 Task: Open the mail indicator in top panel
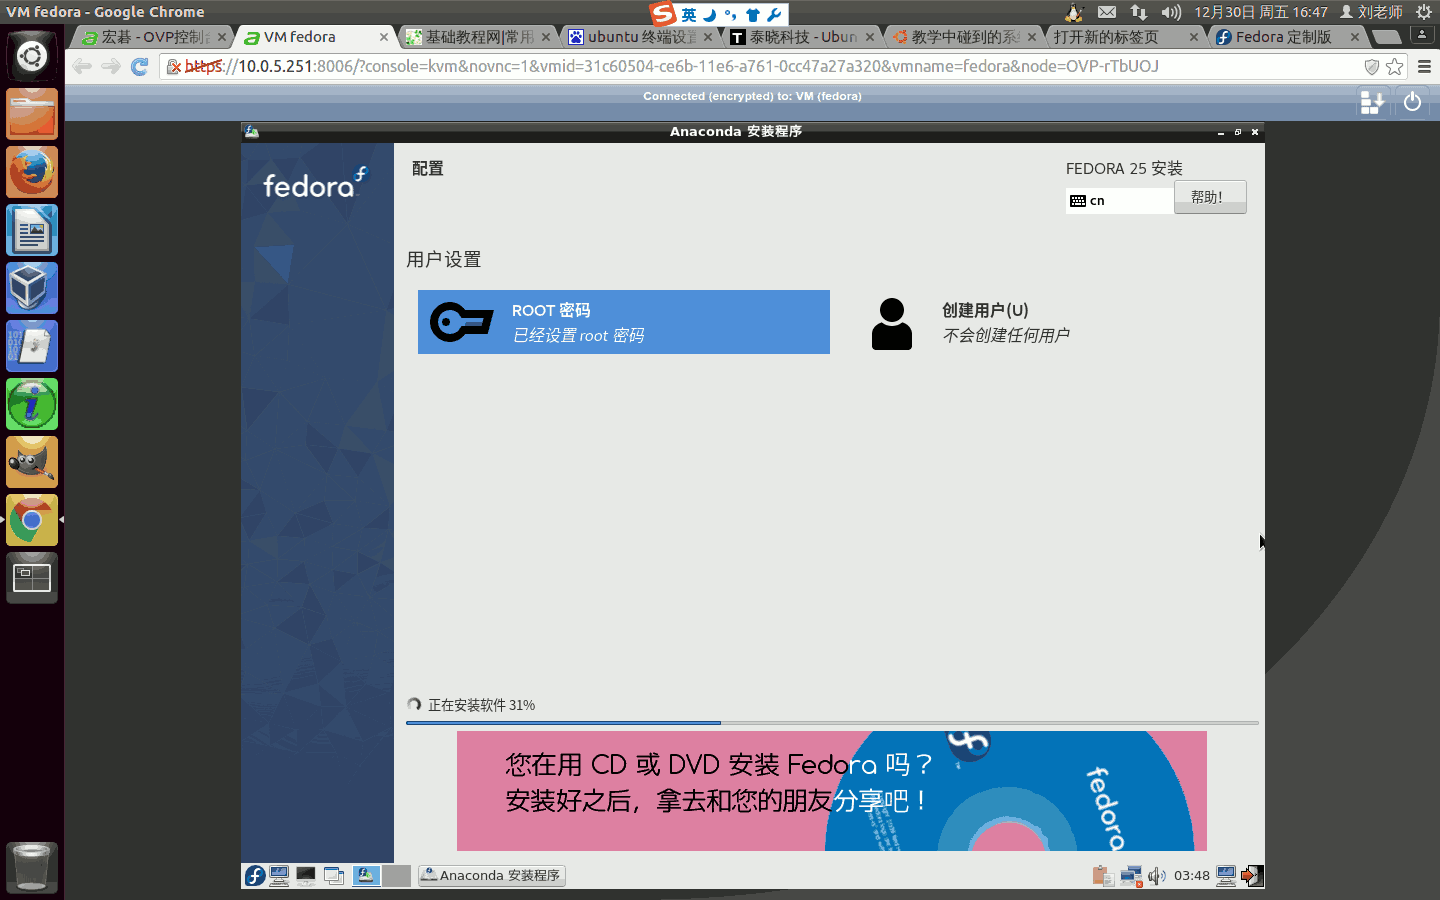click(1107, 12)
